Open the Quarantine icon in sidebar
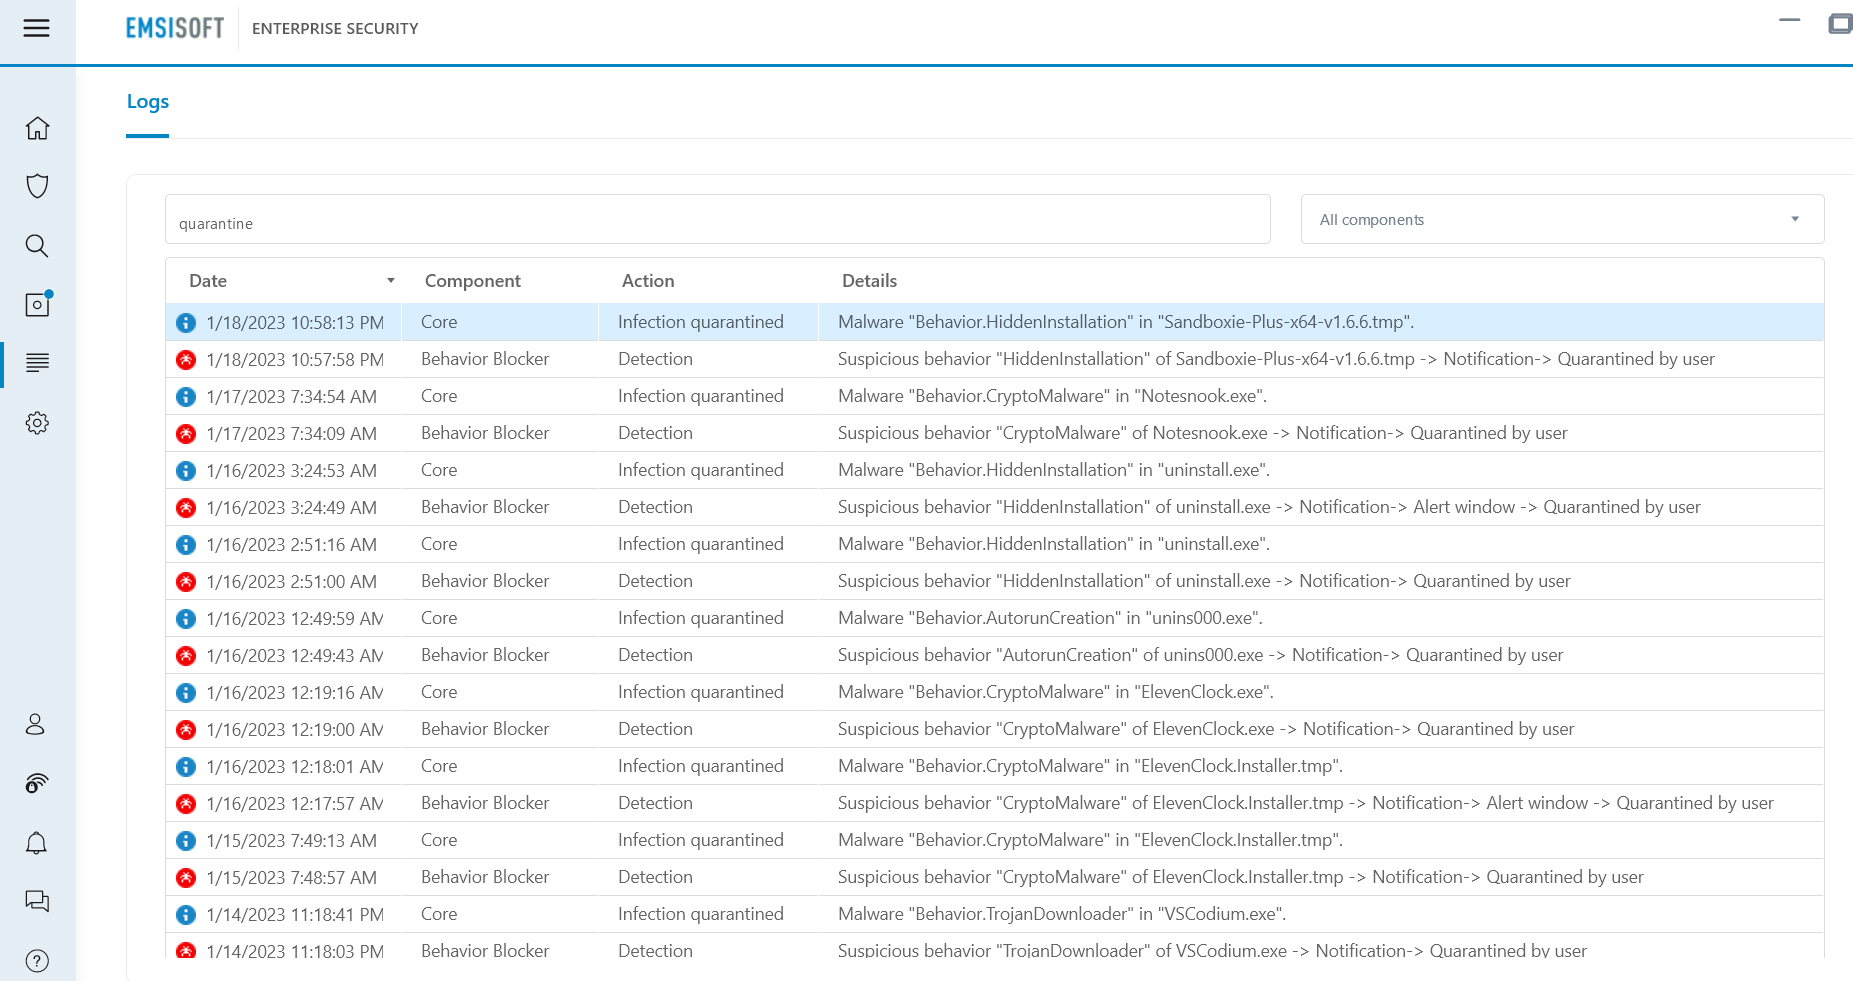 click(x=37, y=304)
